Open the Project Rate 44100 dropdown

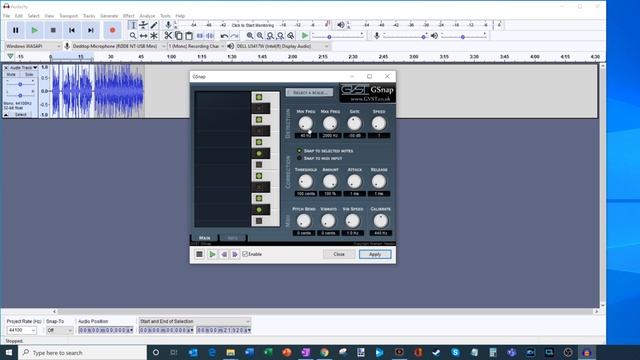21,330
